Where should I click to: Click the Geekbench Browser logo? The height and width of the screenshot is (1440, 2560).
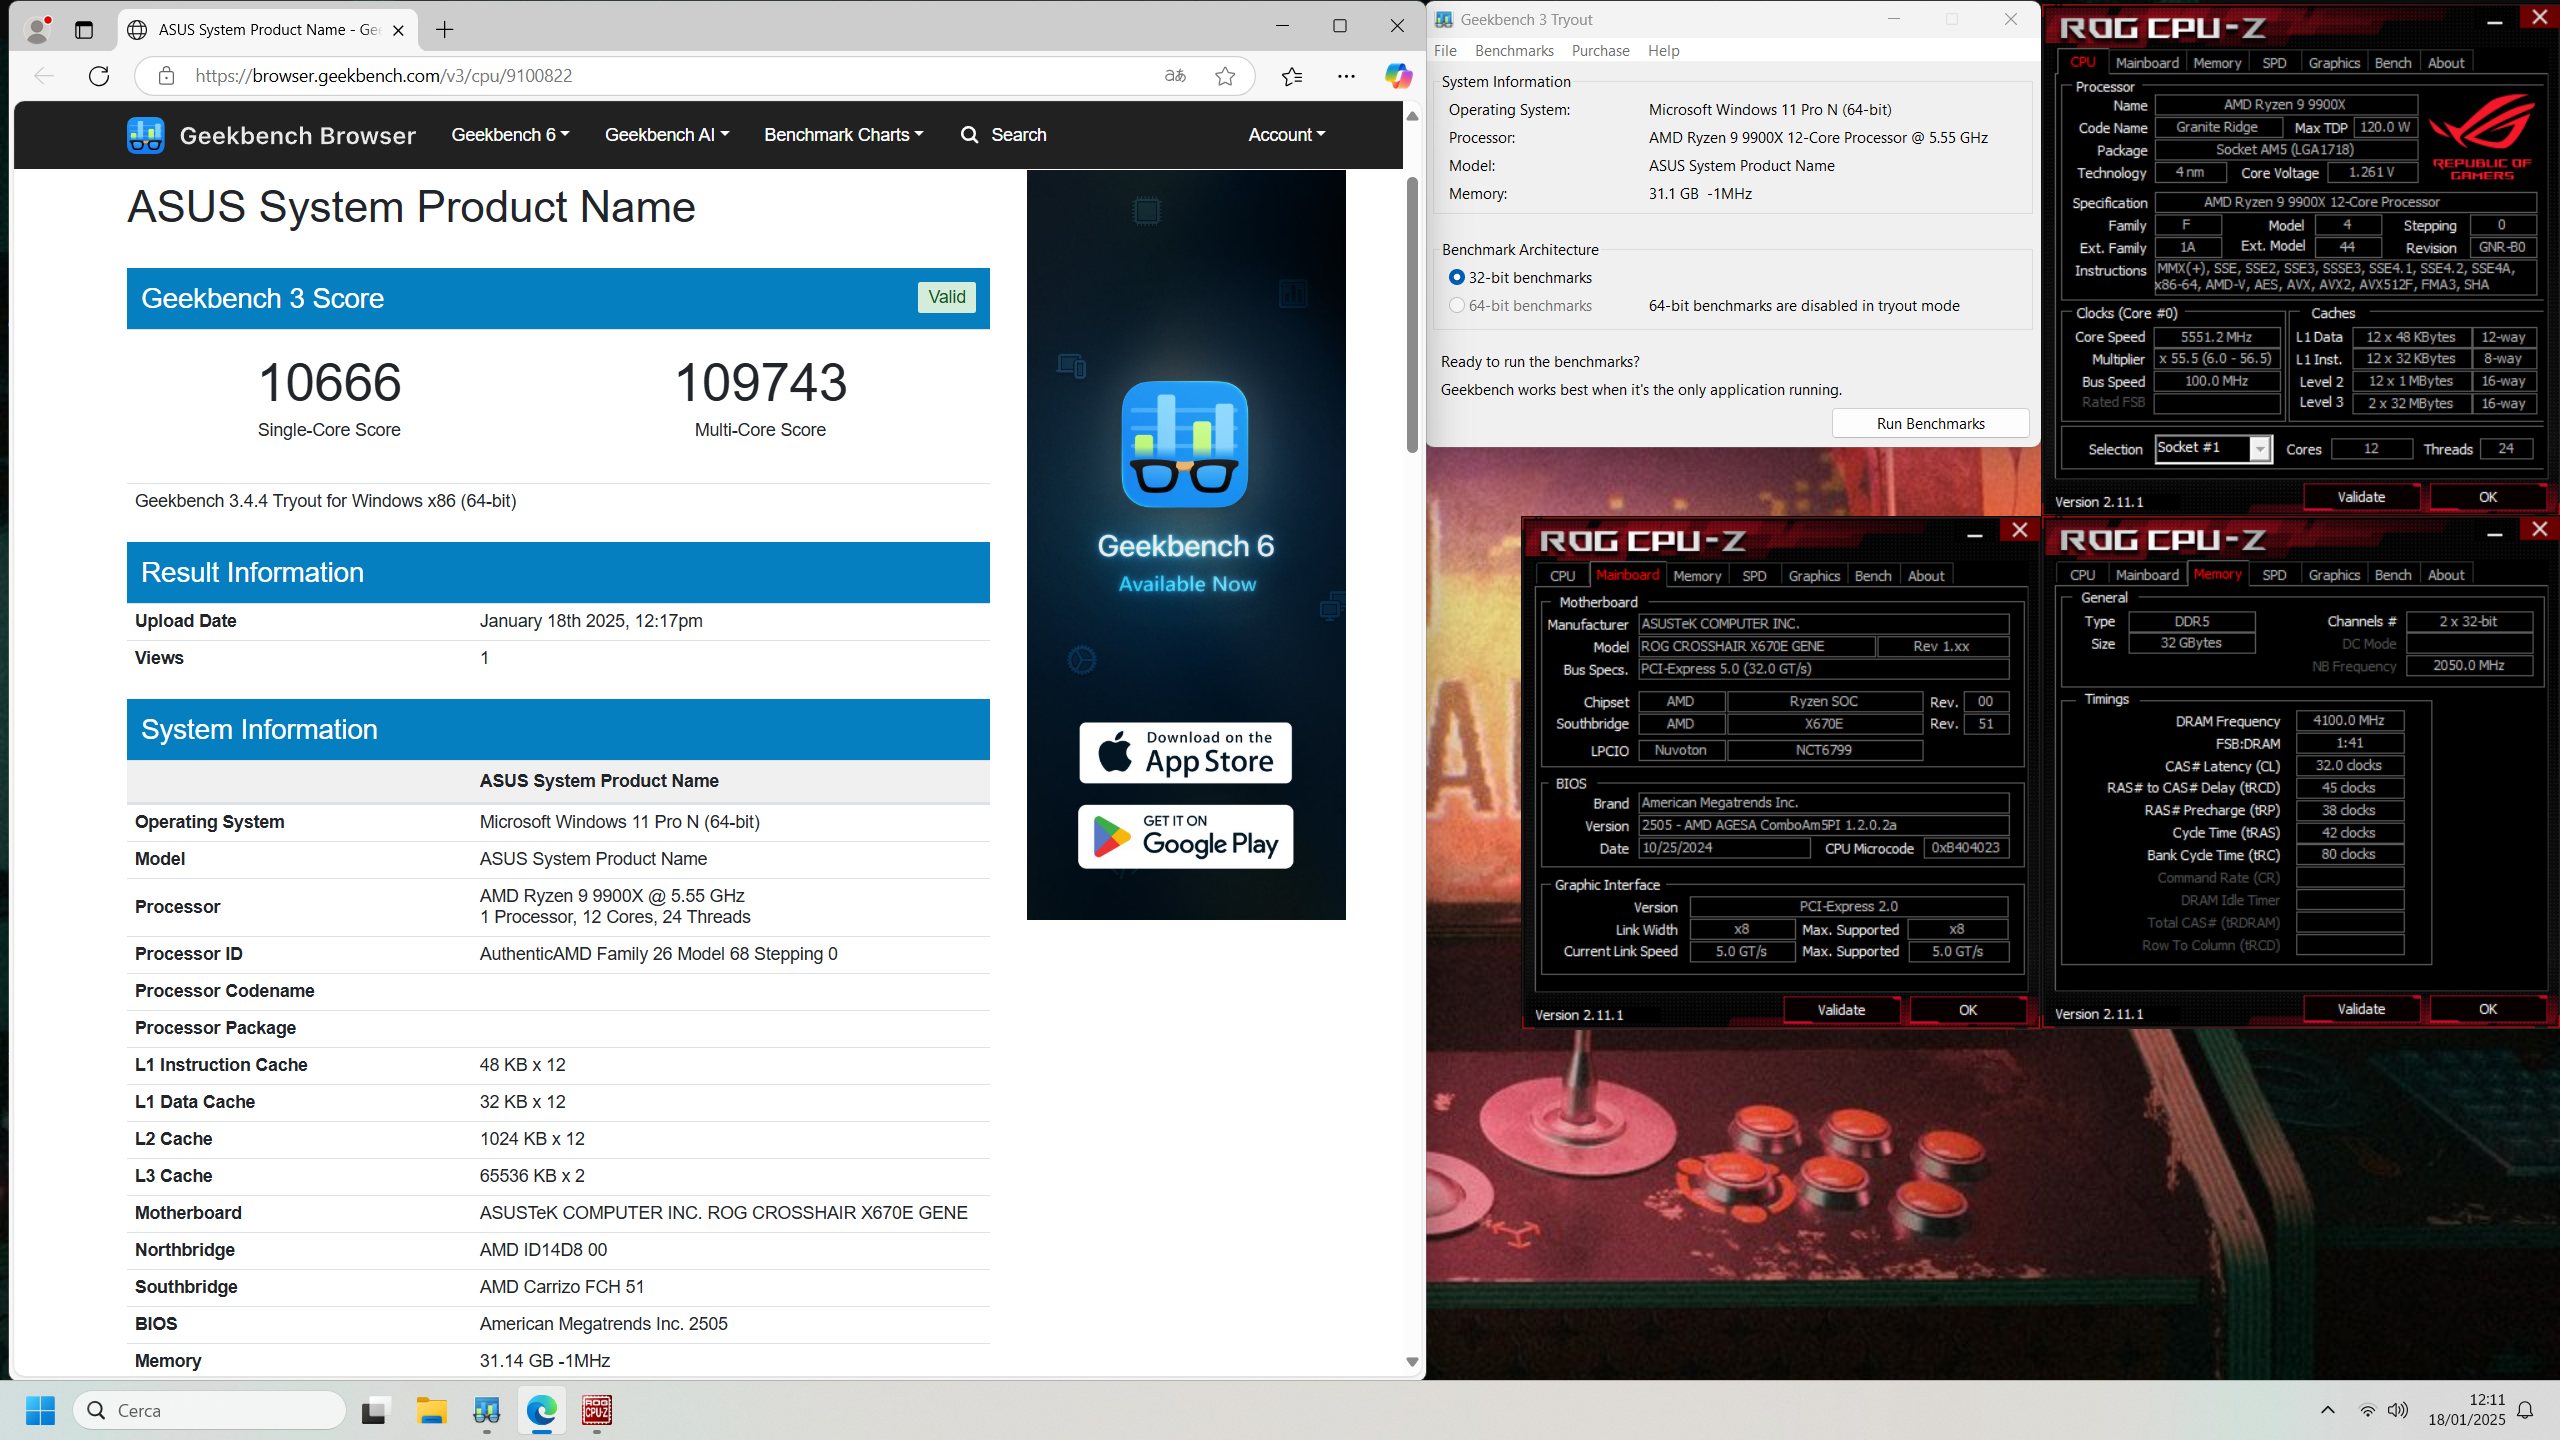[271, 135]
